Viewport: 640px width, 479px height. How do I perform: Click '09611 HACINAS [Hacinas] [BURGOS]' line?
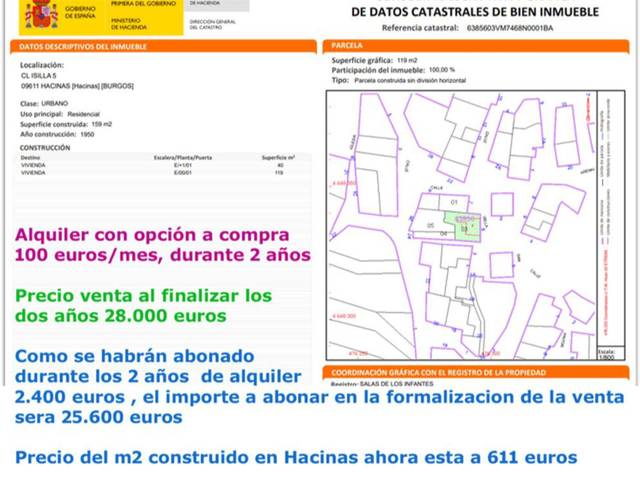(77, 86)
